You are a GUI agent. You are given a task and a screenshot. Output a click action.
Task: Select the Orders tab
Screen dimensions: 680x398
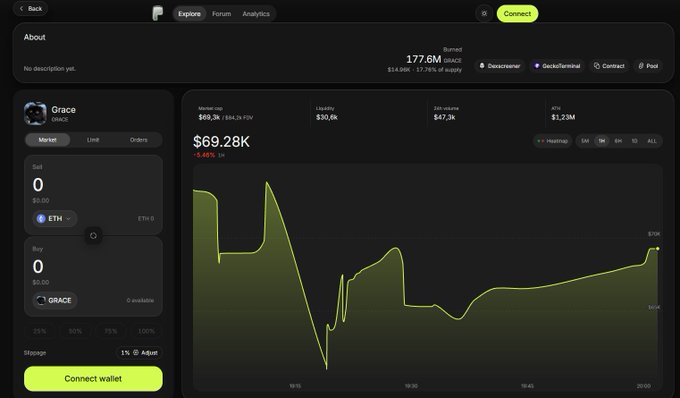tap(138, 140)
